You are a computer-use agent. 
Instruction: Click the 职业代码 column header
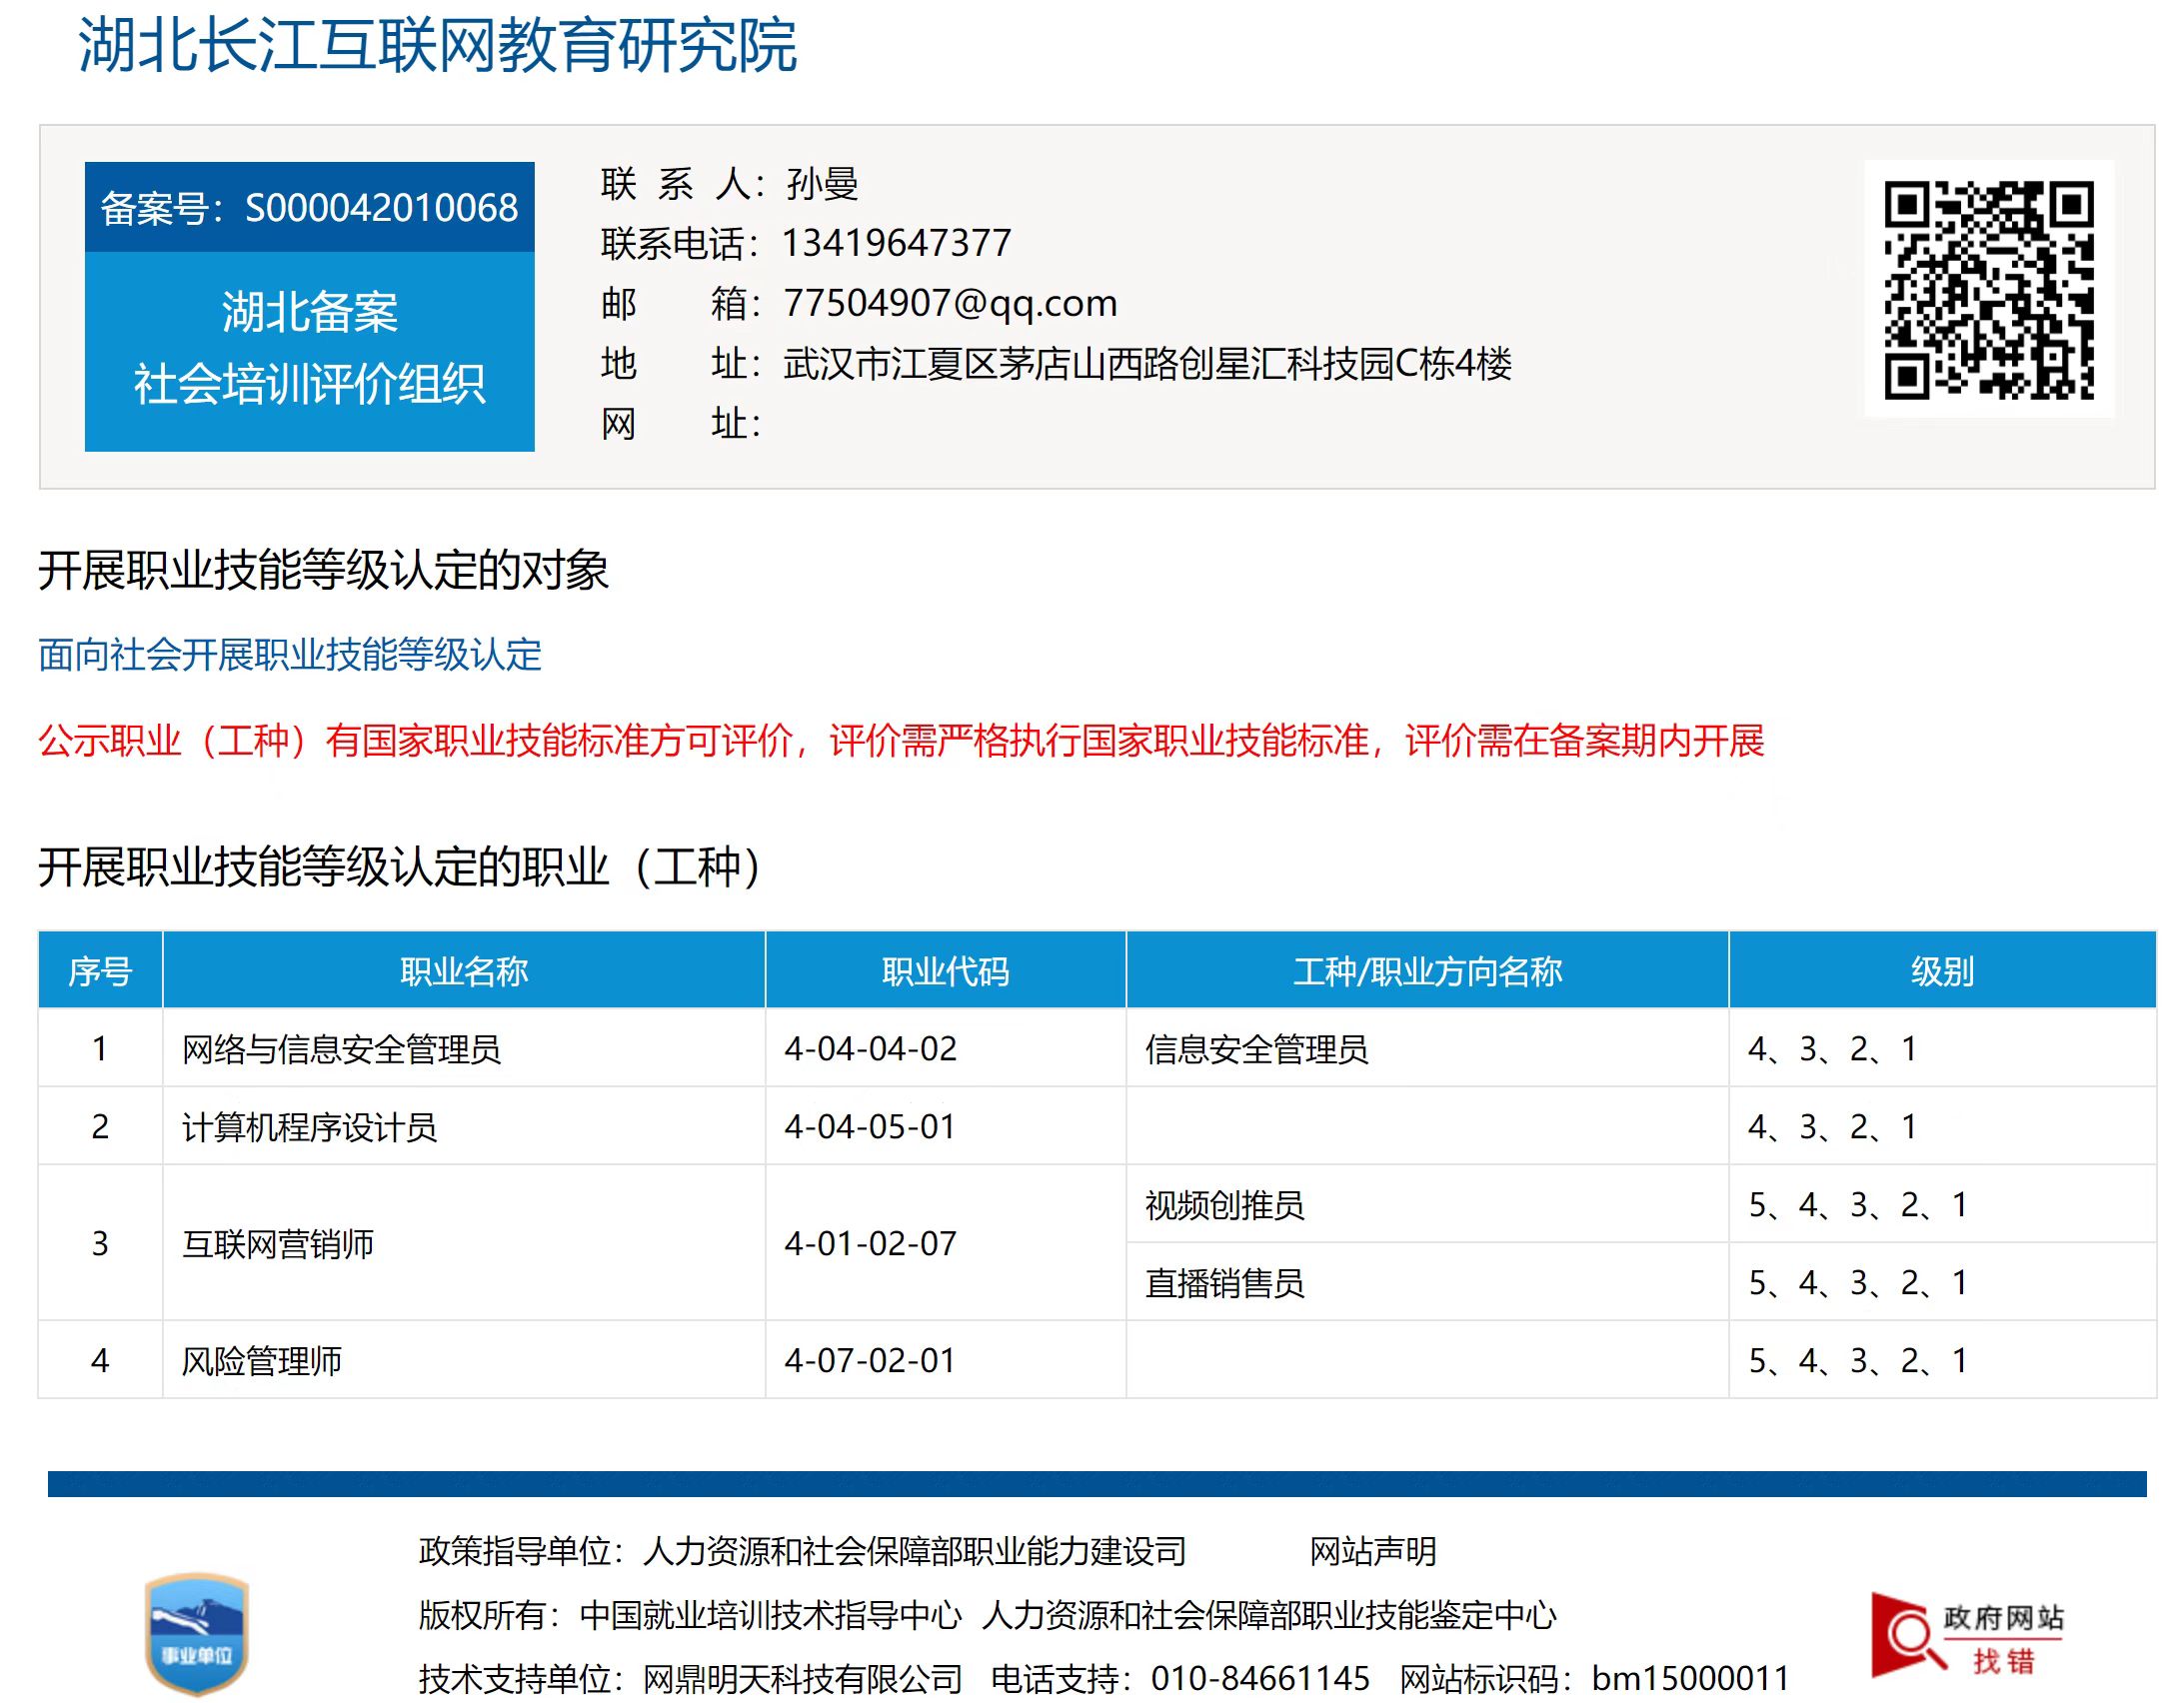945,971
